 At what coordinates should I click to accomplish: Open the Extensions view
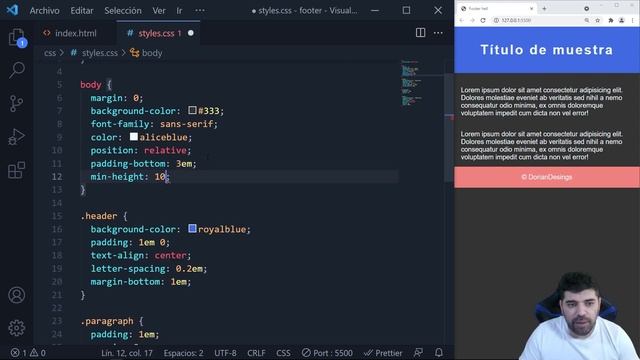tap(17, 170)
